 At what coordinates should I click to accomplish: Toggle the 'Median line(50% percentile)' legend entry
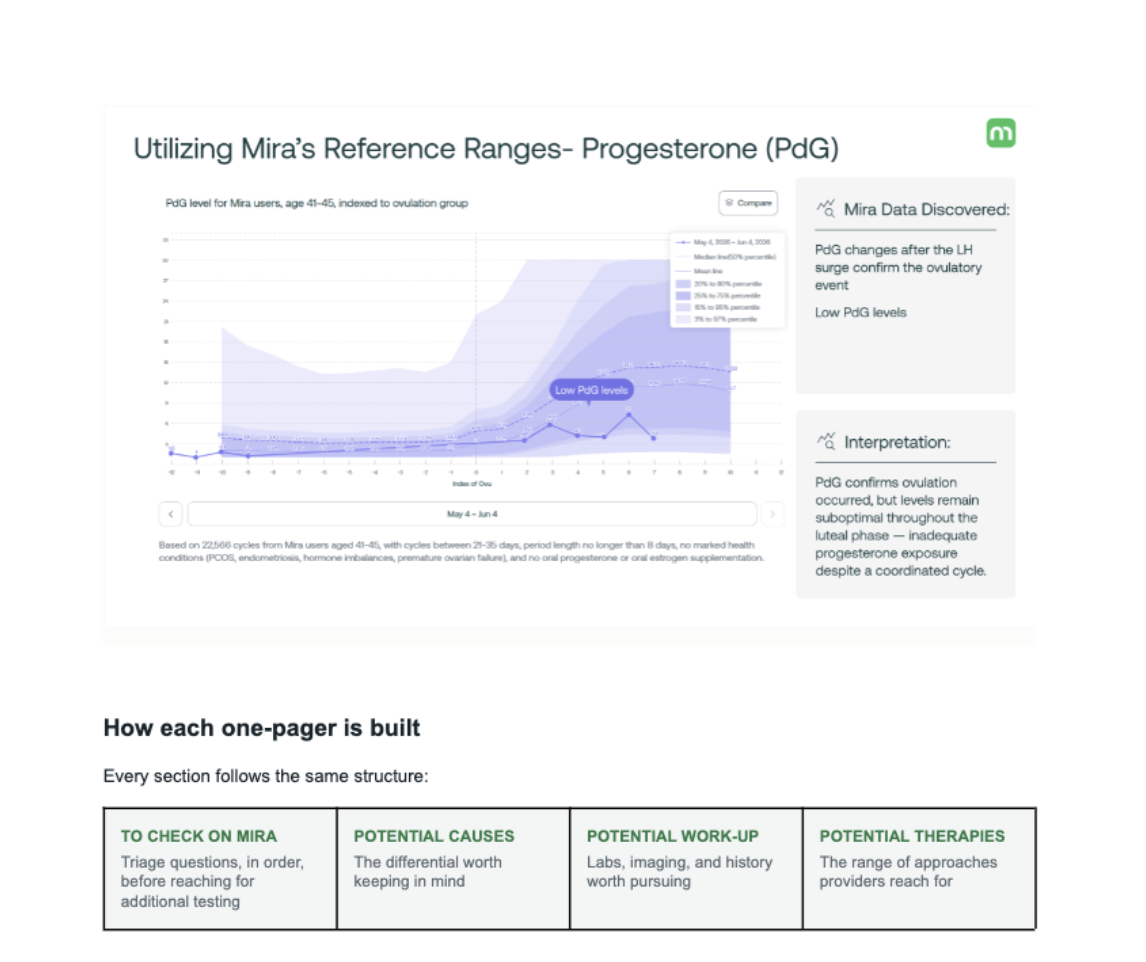click(x=726, y=257)
